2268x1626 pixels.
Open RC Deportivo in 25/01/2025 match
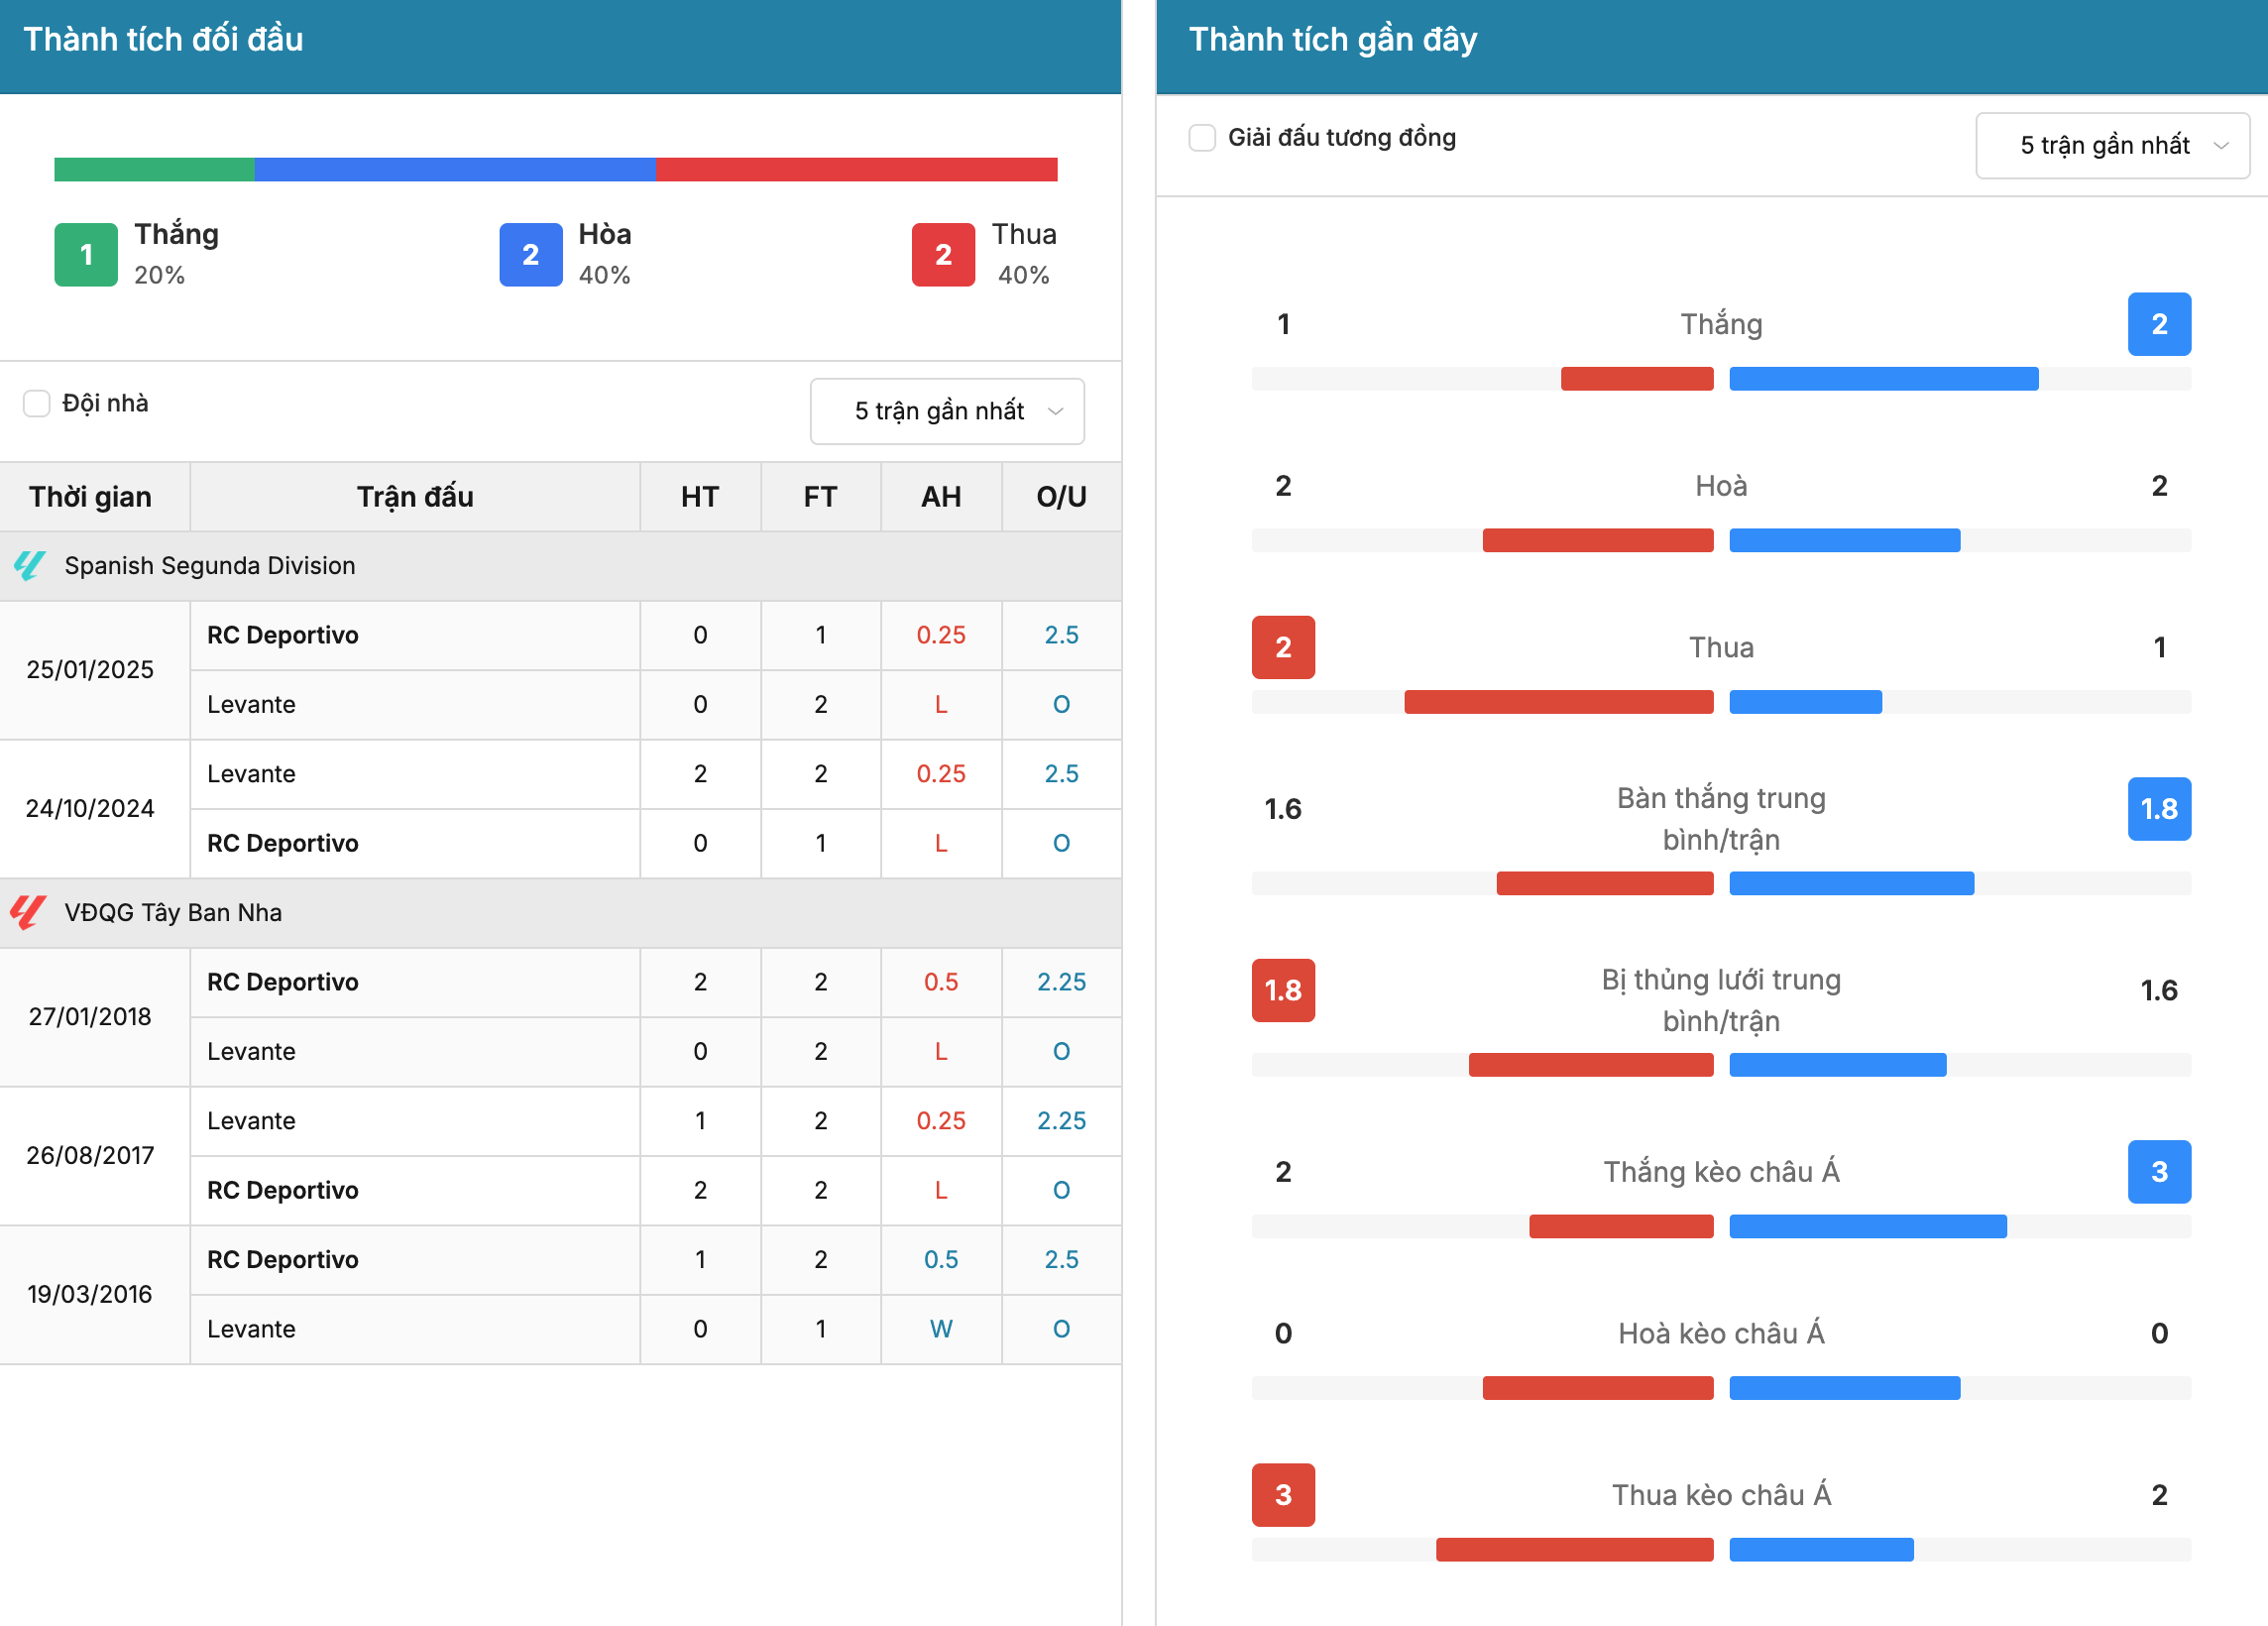click(x=282, y=635)
